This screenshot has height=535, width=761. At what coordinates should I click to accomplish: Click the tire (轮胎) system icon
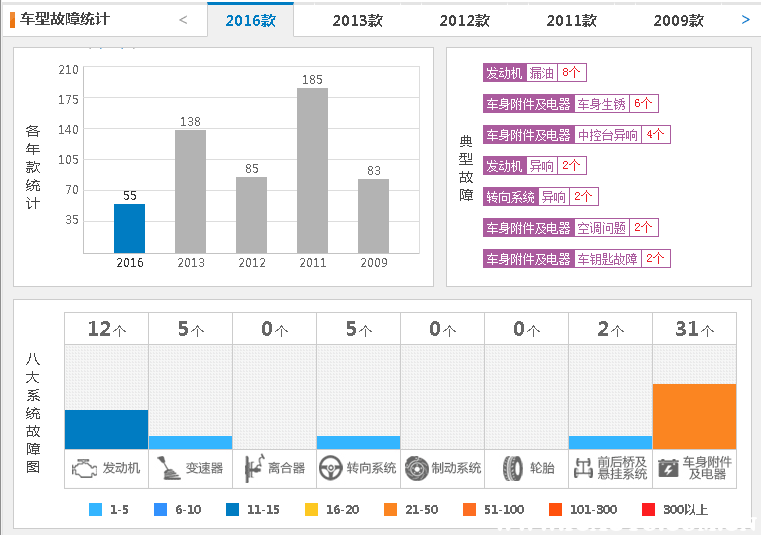[x=512, y=467]
